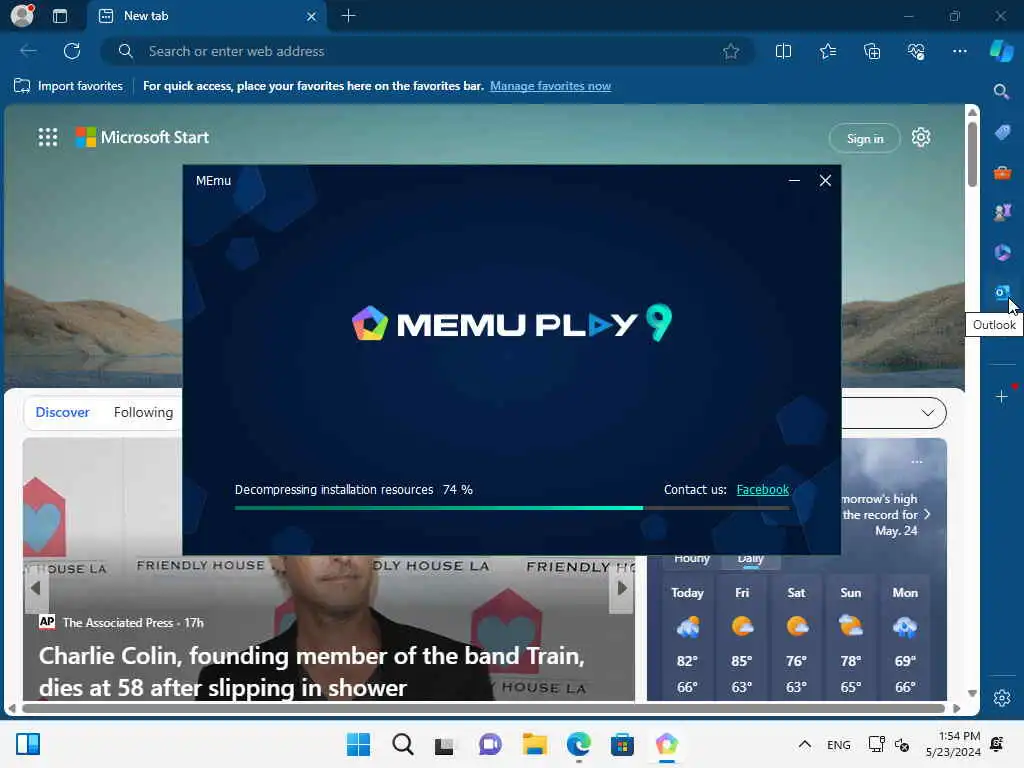Open the sidebar Shopping tag icon
1024x768 pixels.
coord(1002,133)
